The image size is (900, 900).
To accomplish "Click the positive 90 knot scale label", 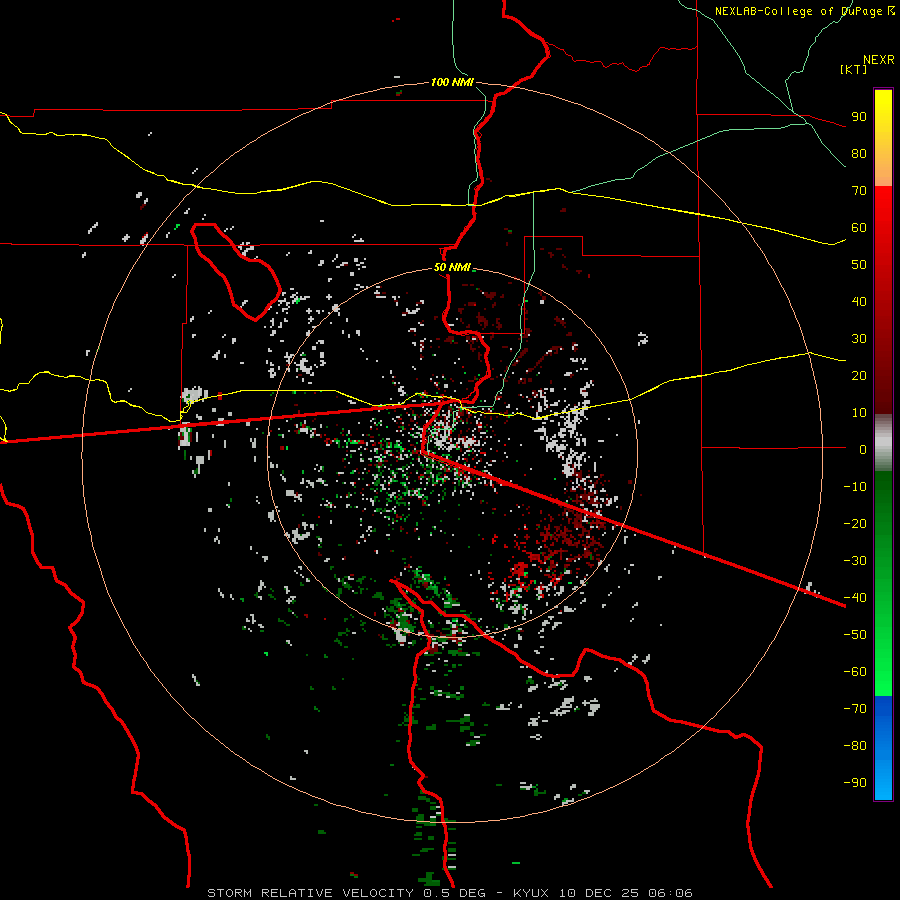I will (x=859, y=117).
